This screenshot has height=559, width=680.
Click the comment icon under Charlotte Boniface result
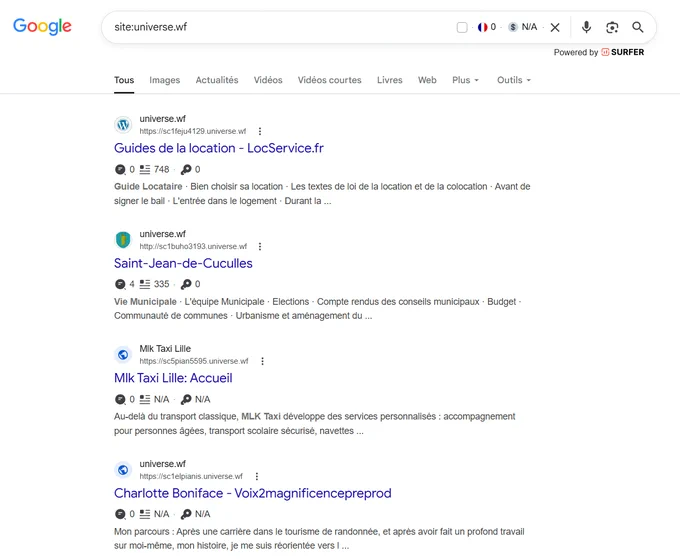pos(120,514)
